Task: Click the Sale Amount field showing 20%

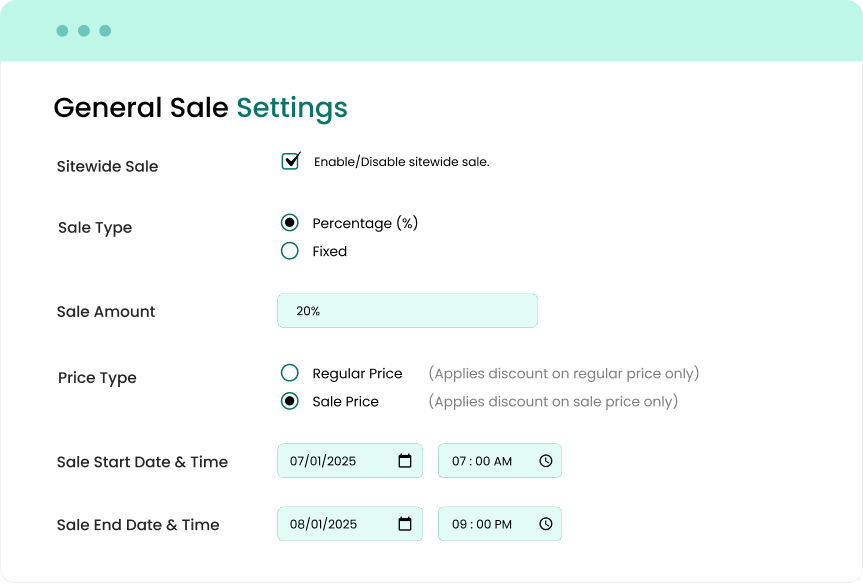Action: [407, 311]
